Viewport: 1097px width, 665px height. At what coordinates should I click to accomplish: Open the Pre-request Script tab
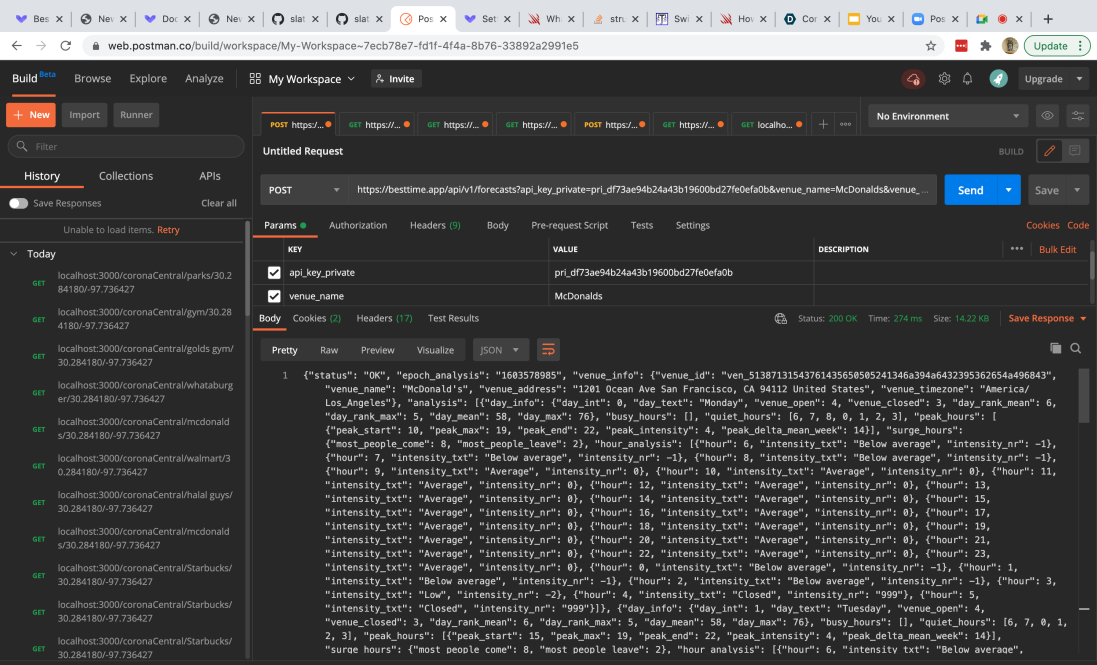(569, 225)
